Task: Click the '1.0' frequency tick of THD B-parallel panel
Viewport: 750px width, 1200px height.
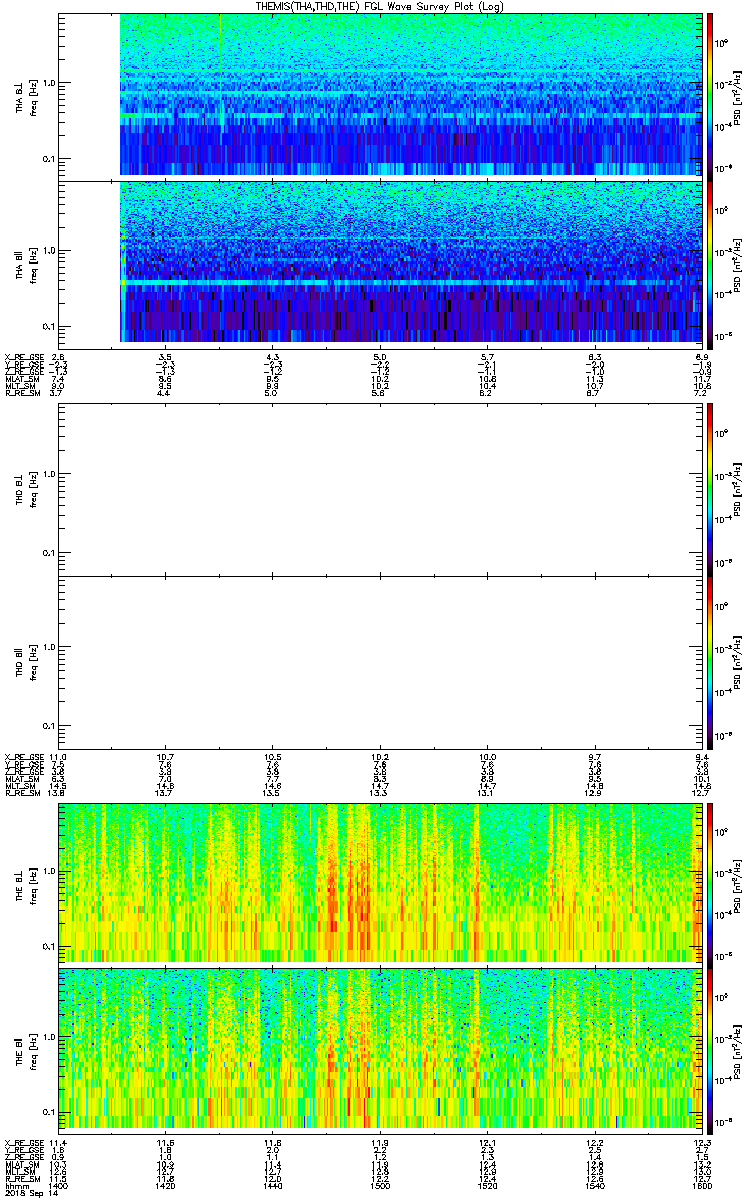Action: (x=51, y=646)
